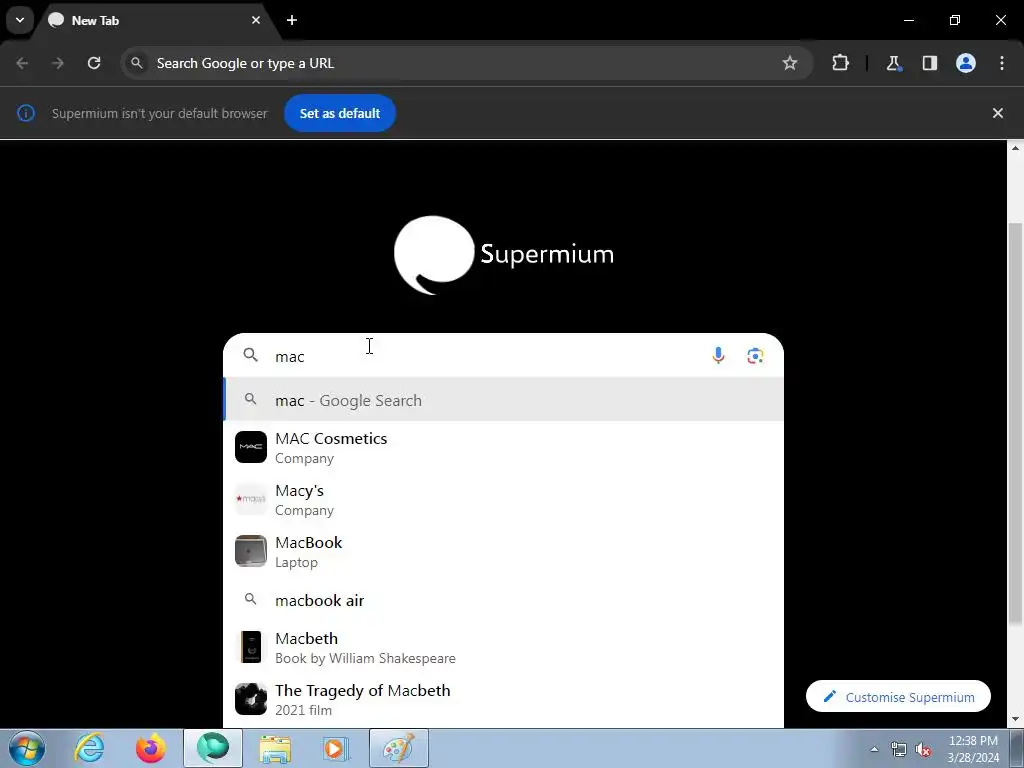1024x768 pixels.
Task: Launch Firefox from the taskbar
Action: tap(150, 748)
